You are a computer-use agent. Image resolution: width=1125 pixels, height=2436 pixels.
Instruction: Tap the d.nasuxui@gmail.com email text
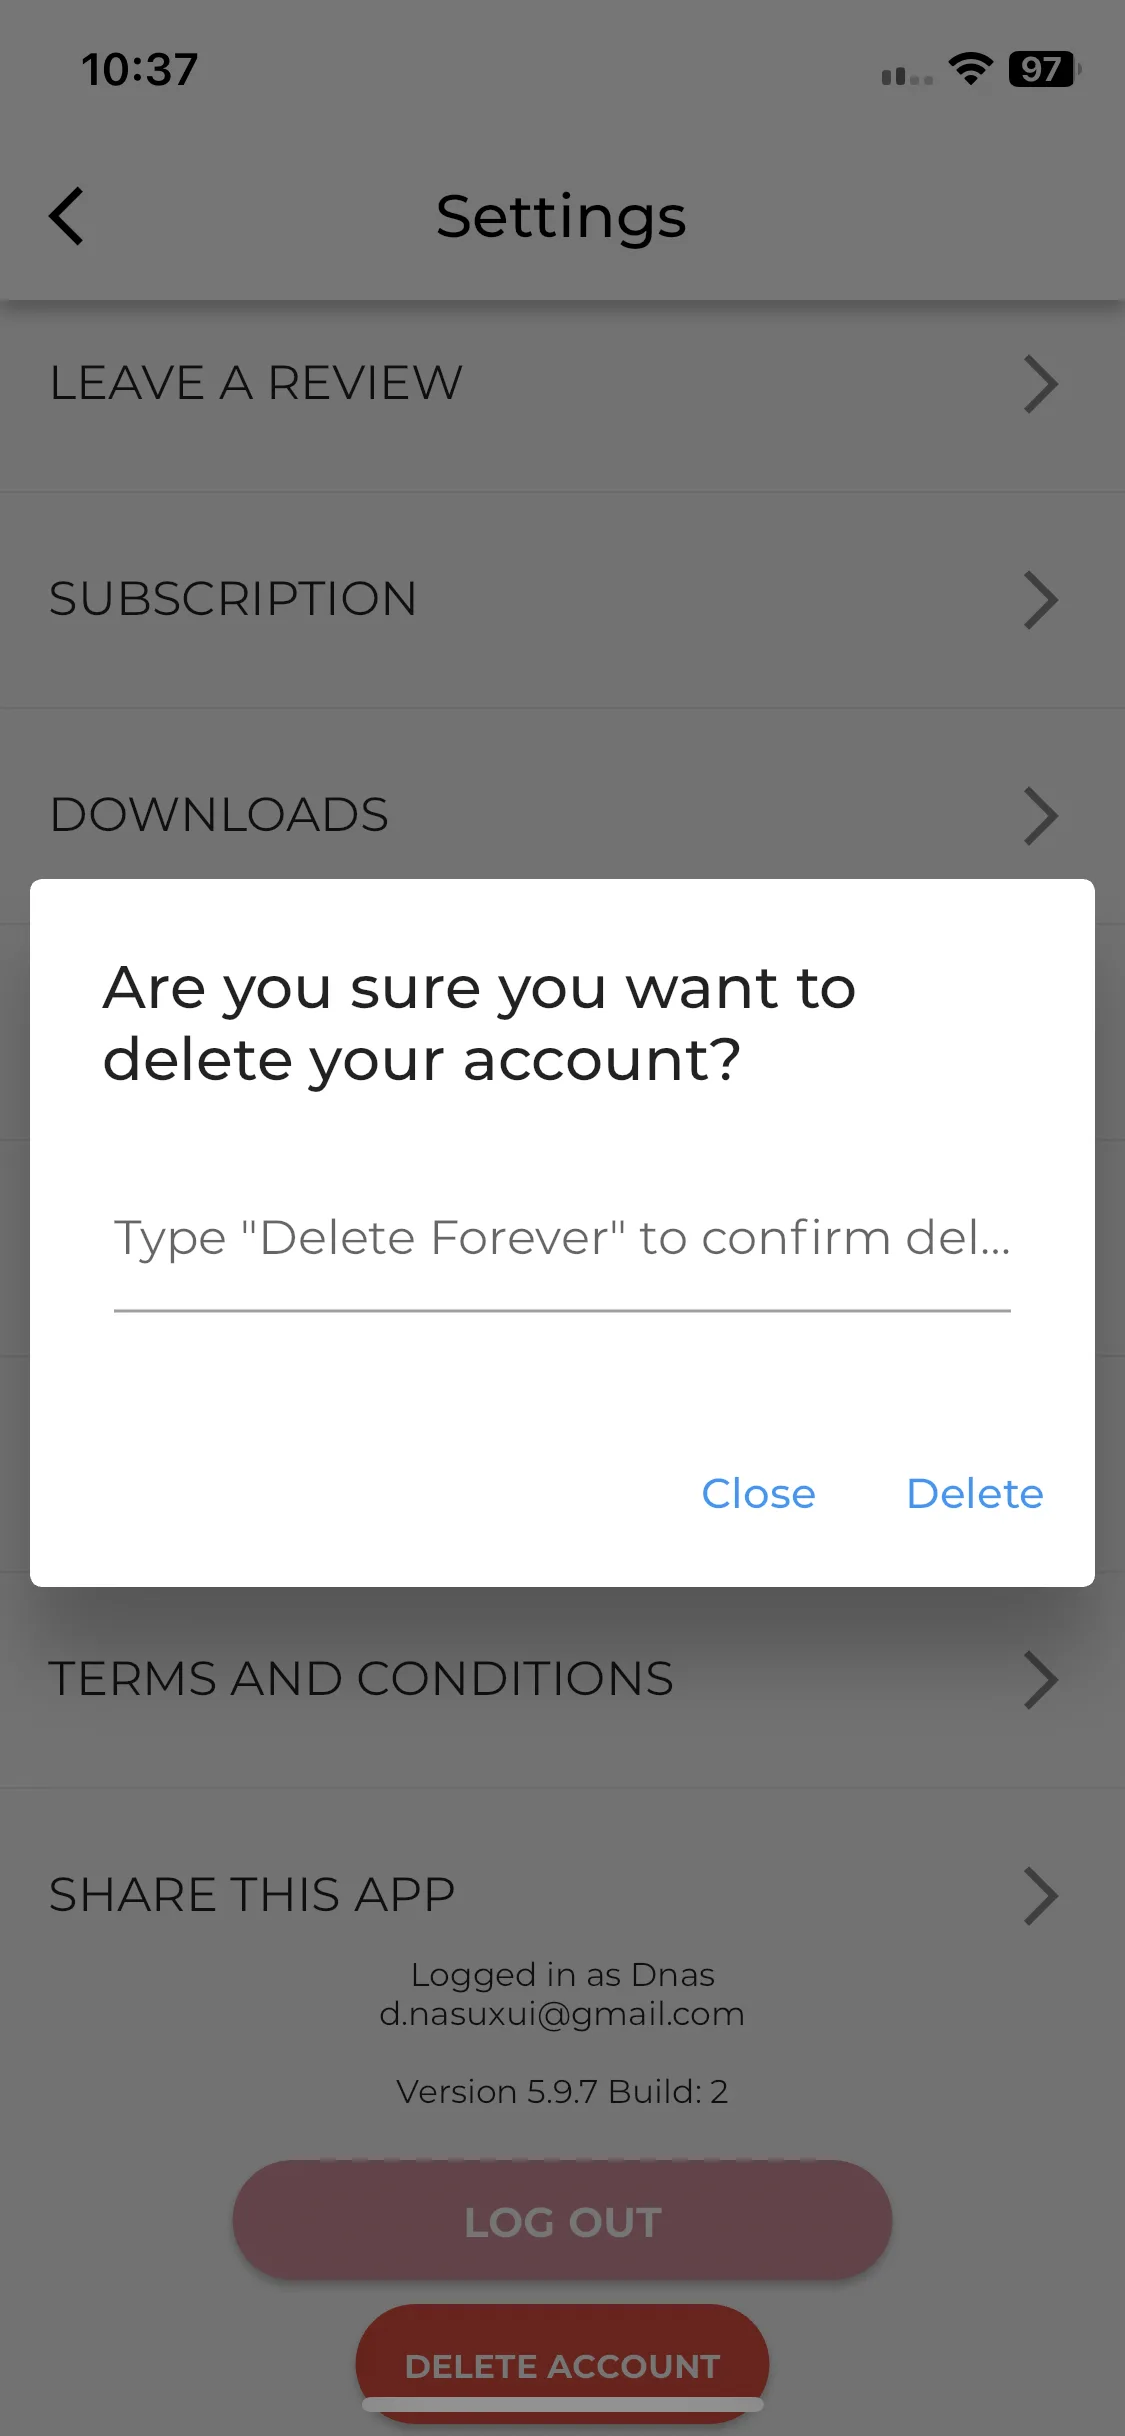[562, 2014]
